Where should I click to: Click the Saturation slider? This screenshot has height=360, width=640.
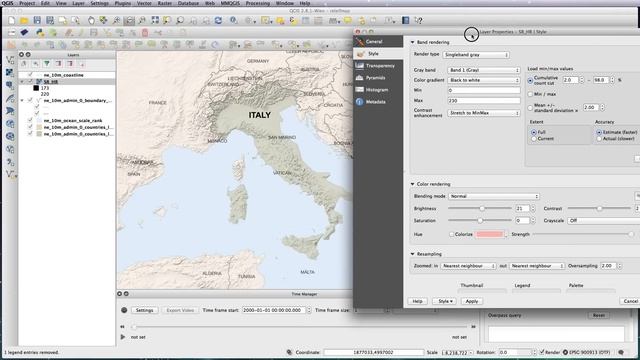pyautogui.click(x=480, y=220)
